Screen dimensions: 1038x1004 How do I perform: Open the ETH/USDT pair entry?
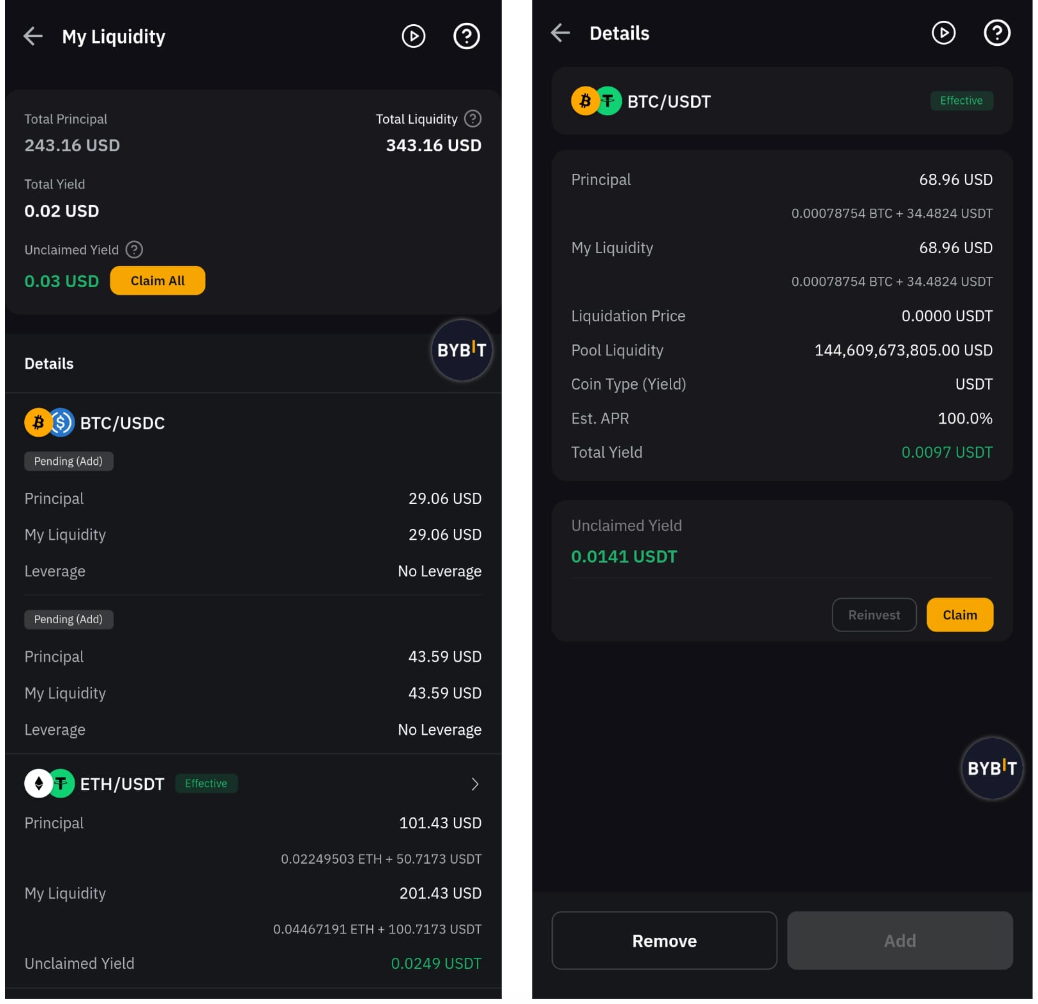click(122, 784)
